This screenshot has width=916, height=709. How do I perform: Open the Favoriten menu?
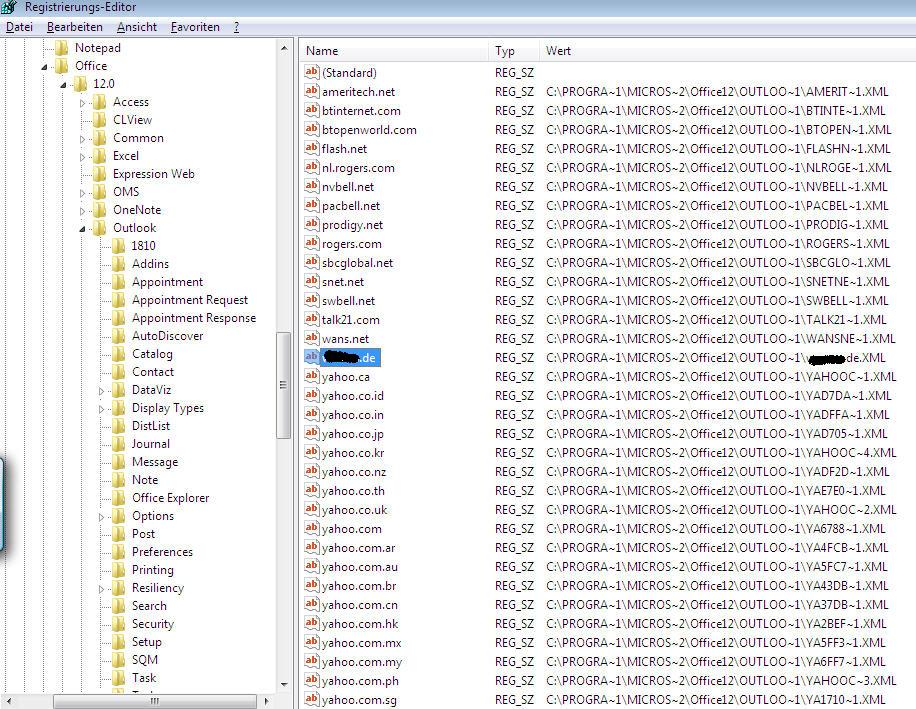click(x=195, y=27)
